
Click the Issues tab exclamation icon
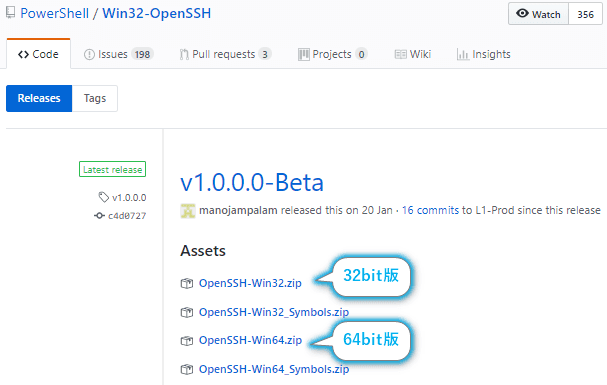point(89,55)
